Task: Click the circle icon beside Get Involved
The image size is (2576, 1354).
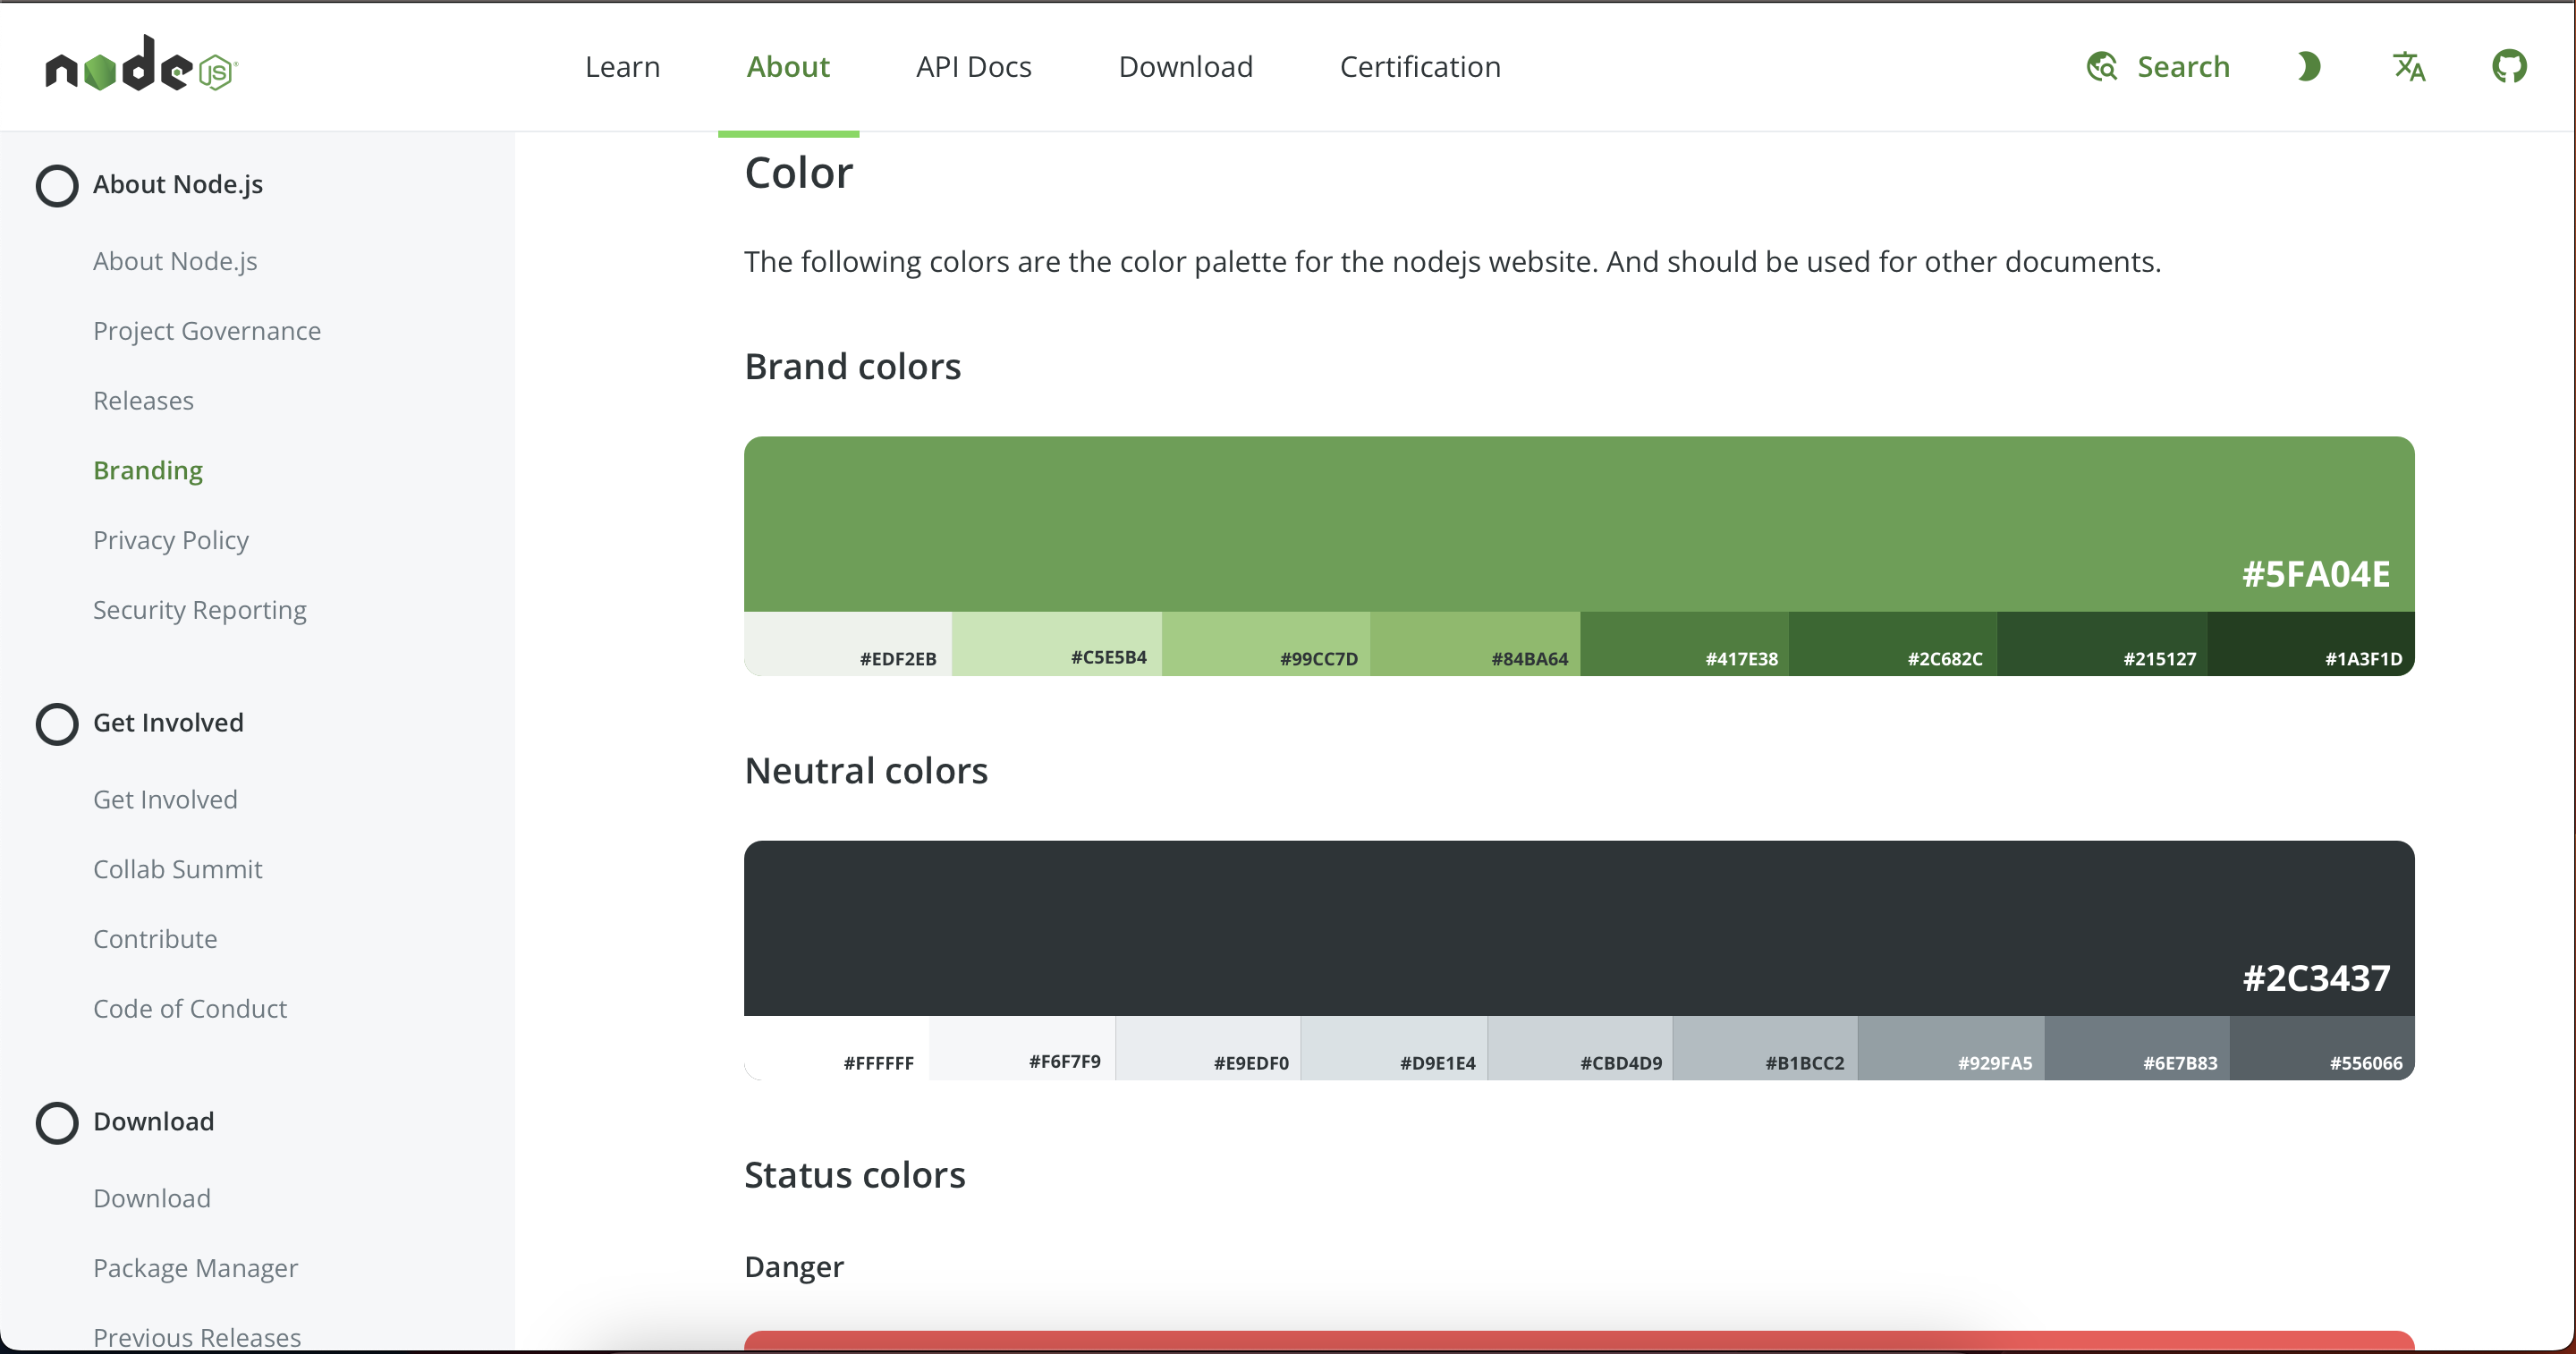Action: point(57,723)
